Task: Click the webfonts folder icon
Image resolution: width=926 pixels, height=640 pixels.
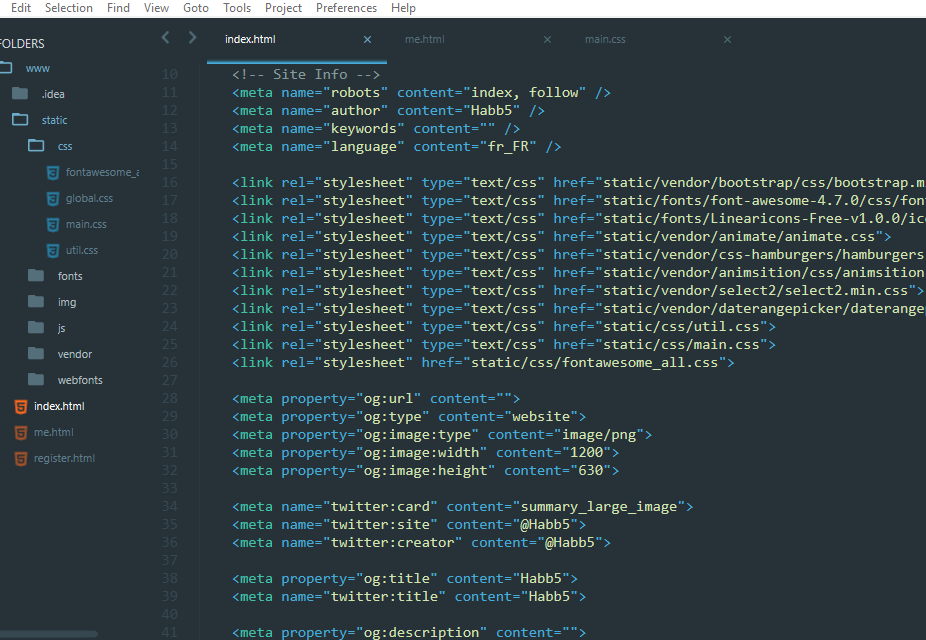Action: point(36,379)
